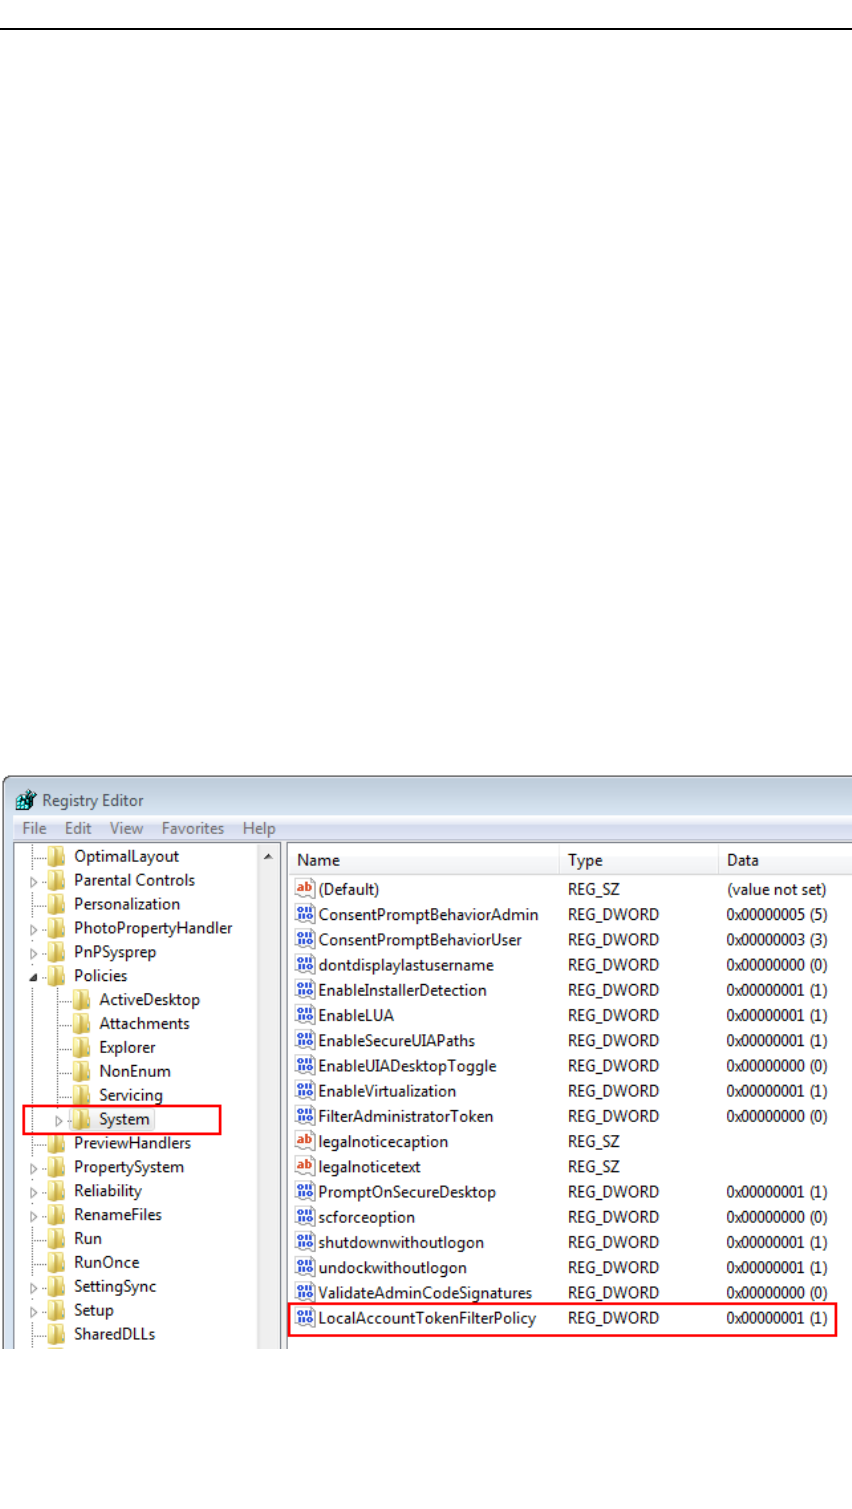Select the dontdisplaylastusername value name
This screenshot has height=1509, width=852.
[406, 965]
